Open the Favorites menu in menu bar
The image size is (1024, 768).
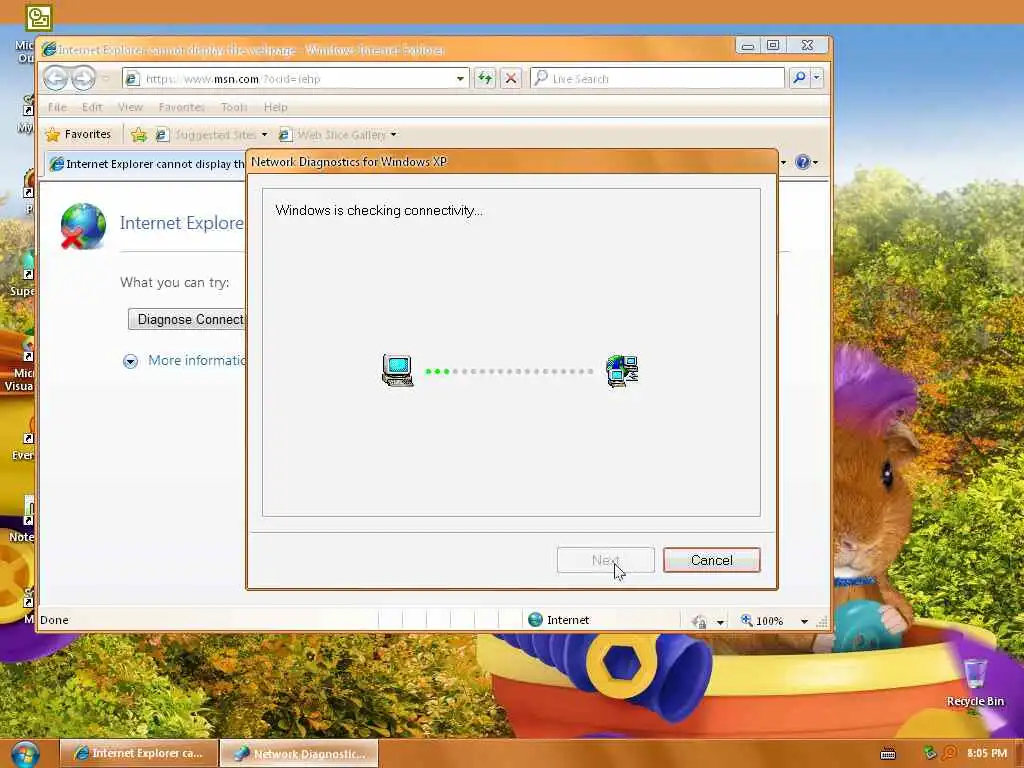(x=182, y=107)
